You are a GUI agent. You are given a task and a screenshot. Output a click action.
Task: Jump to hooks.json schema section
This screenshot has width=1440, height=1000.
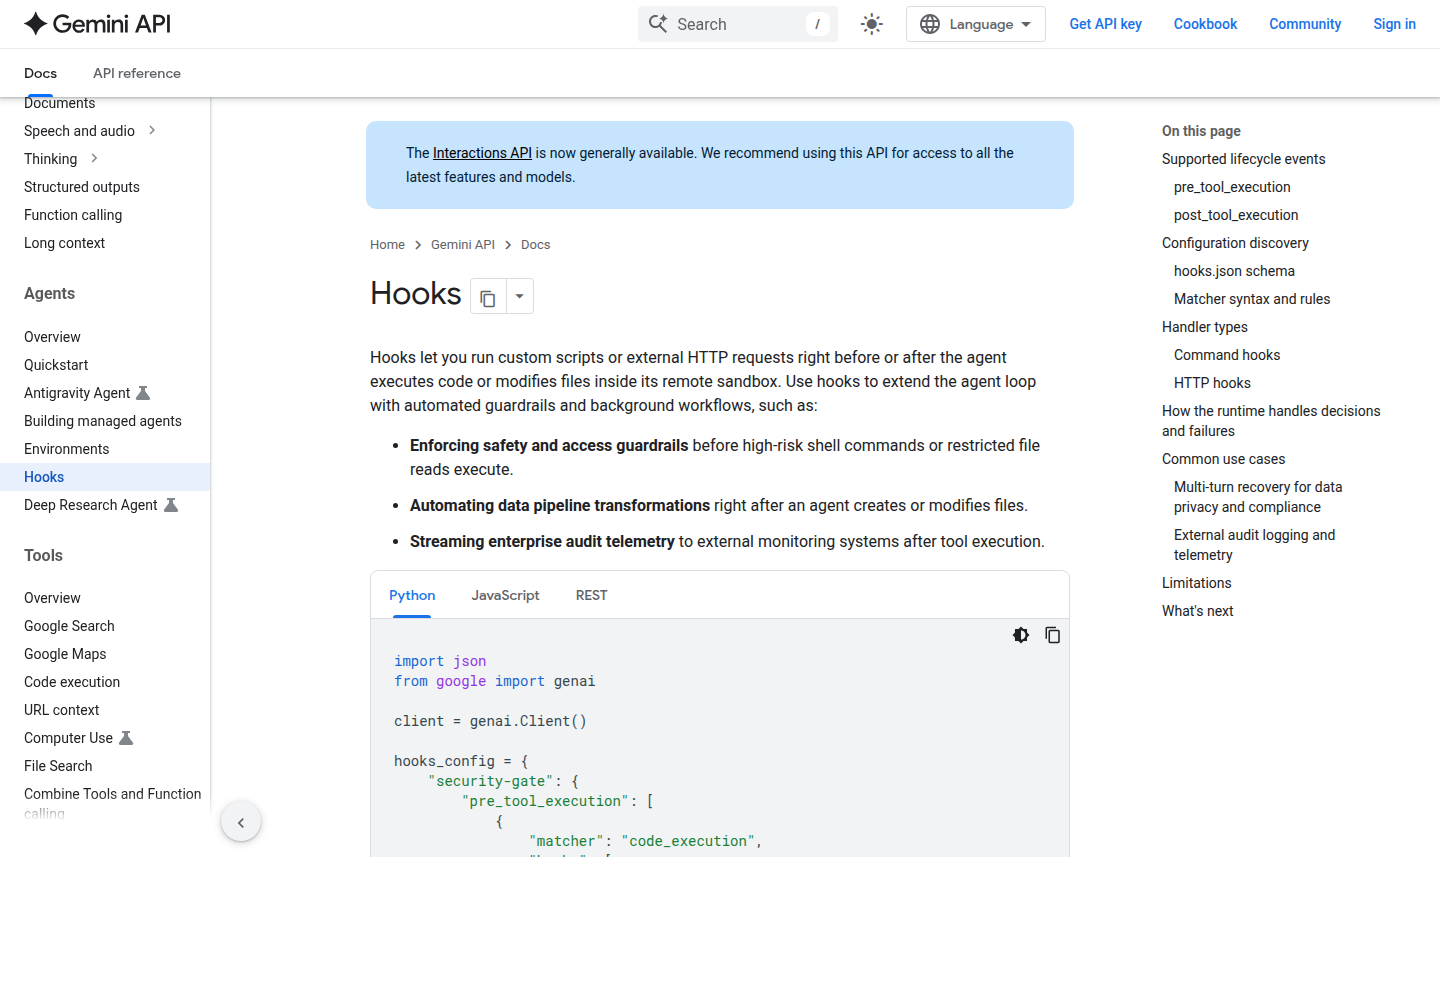[1234, 271]
